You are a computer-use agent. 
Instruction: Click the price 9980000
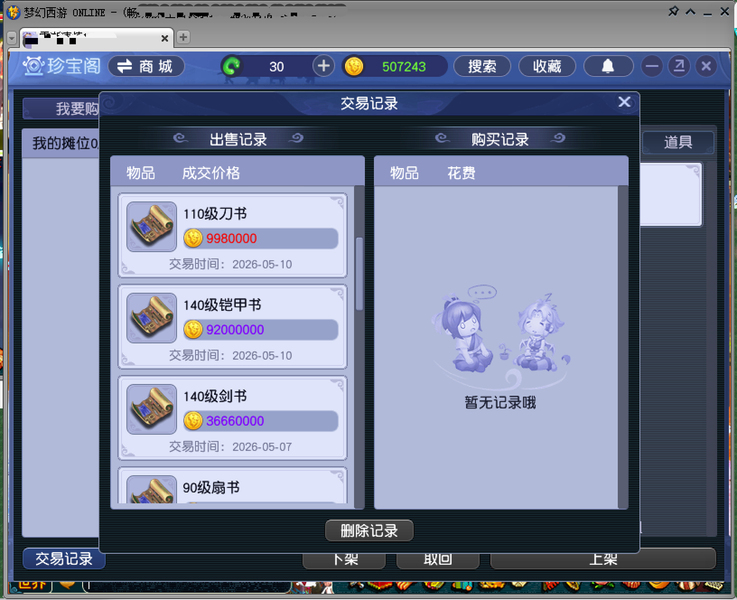pos(232,238)
